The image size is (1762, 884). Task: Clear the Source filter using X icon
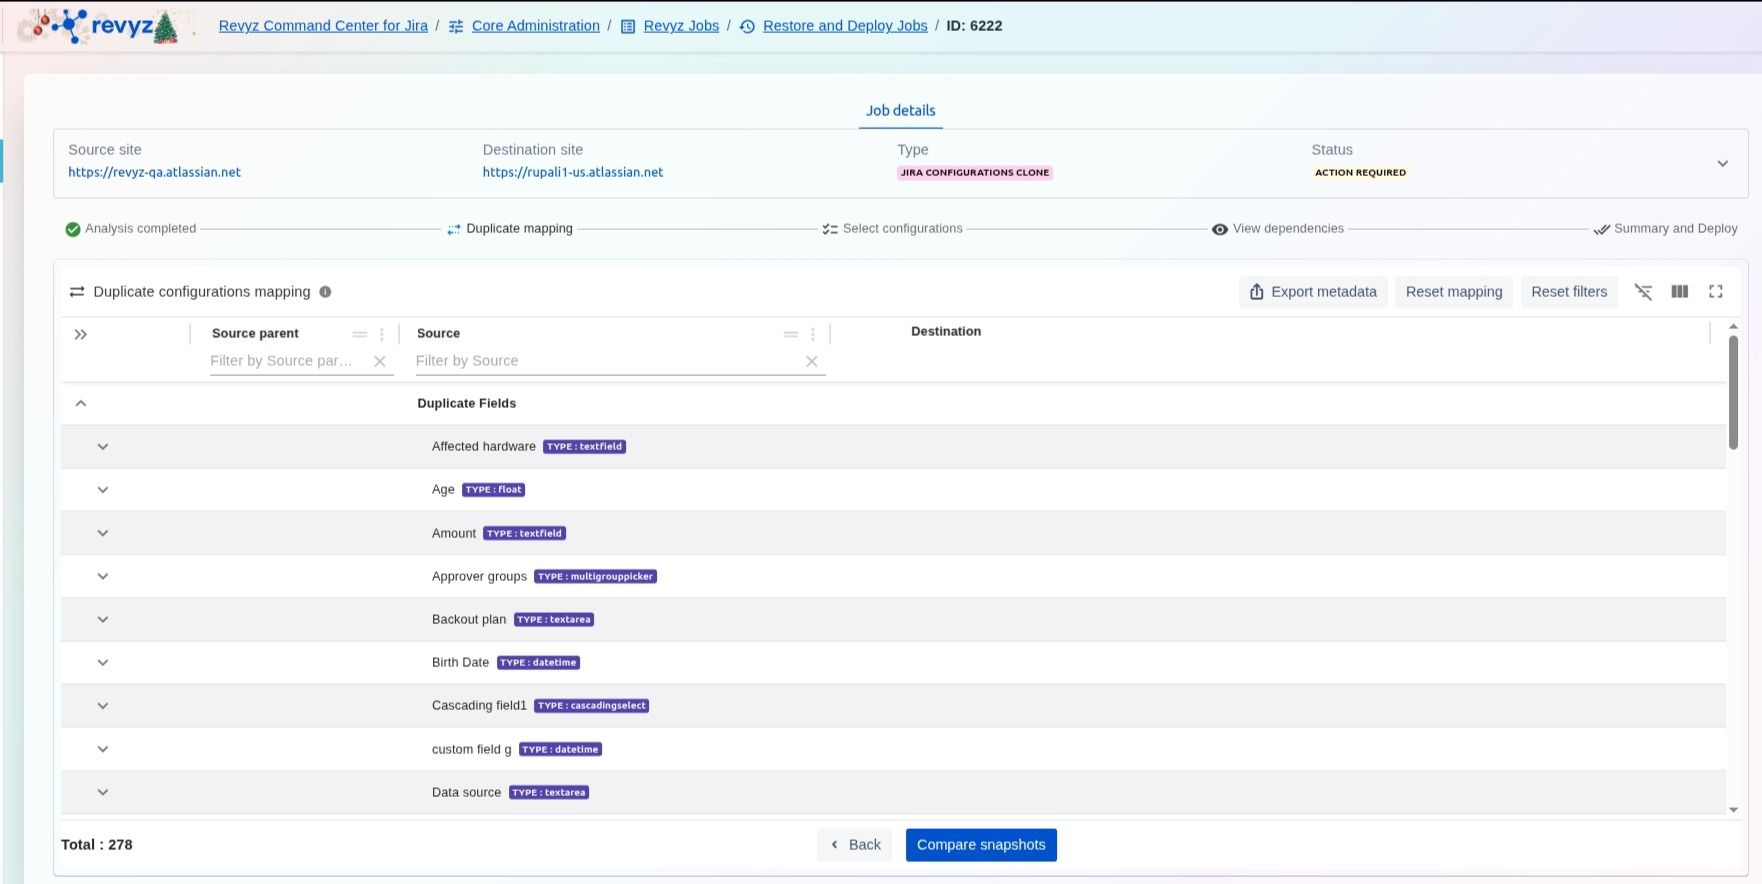tap(812, 361)
